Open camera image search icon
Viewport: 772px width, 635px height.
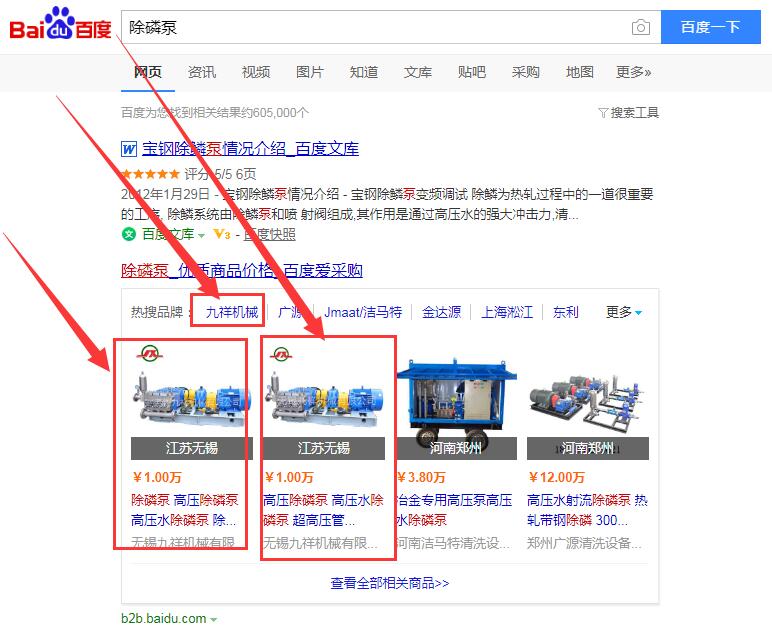(641, 27)
